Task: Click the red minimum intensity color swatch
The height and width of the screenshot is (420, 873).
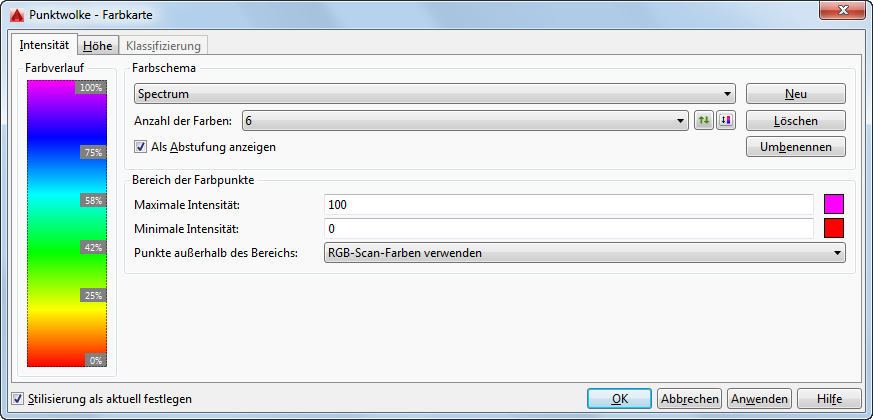Action: coord(834,228)
